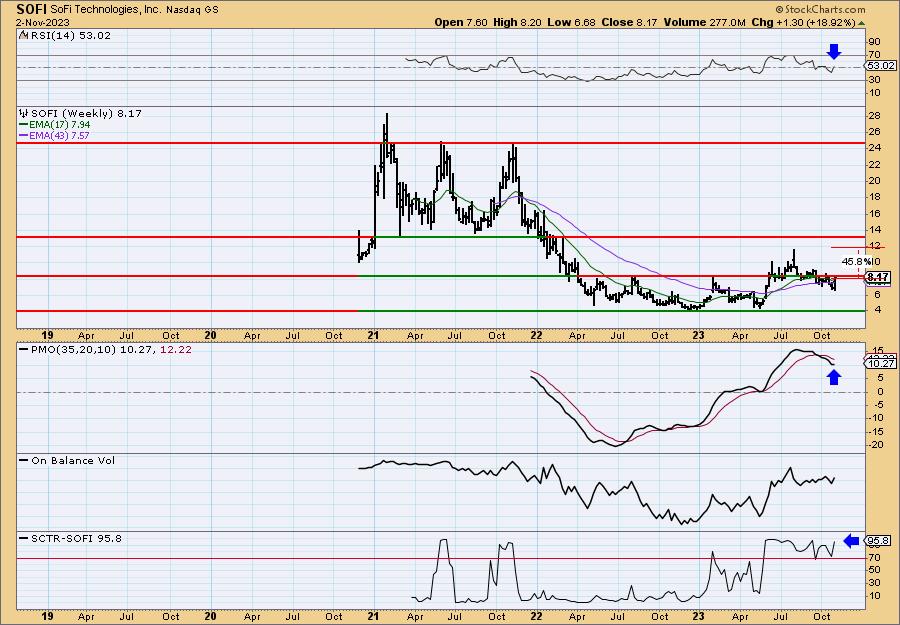This screenshot has height=625, width=900.
Task: Click the 90 level on the RSI axis
Action: click(x=875, y=42)
